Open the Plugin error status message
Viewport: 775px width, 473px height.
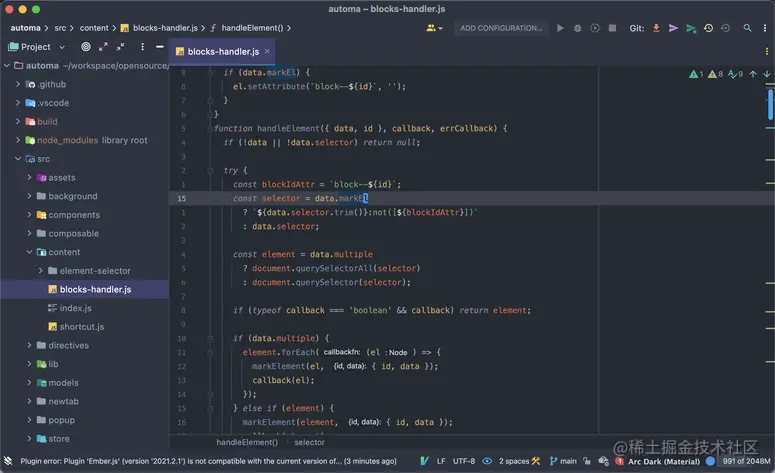coord(208,461)
